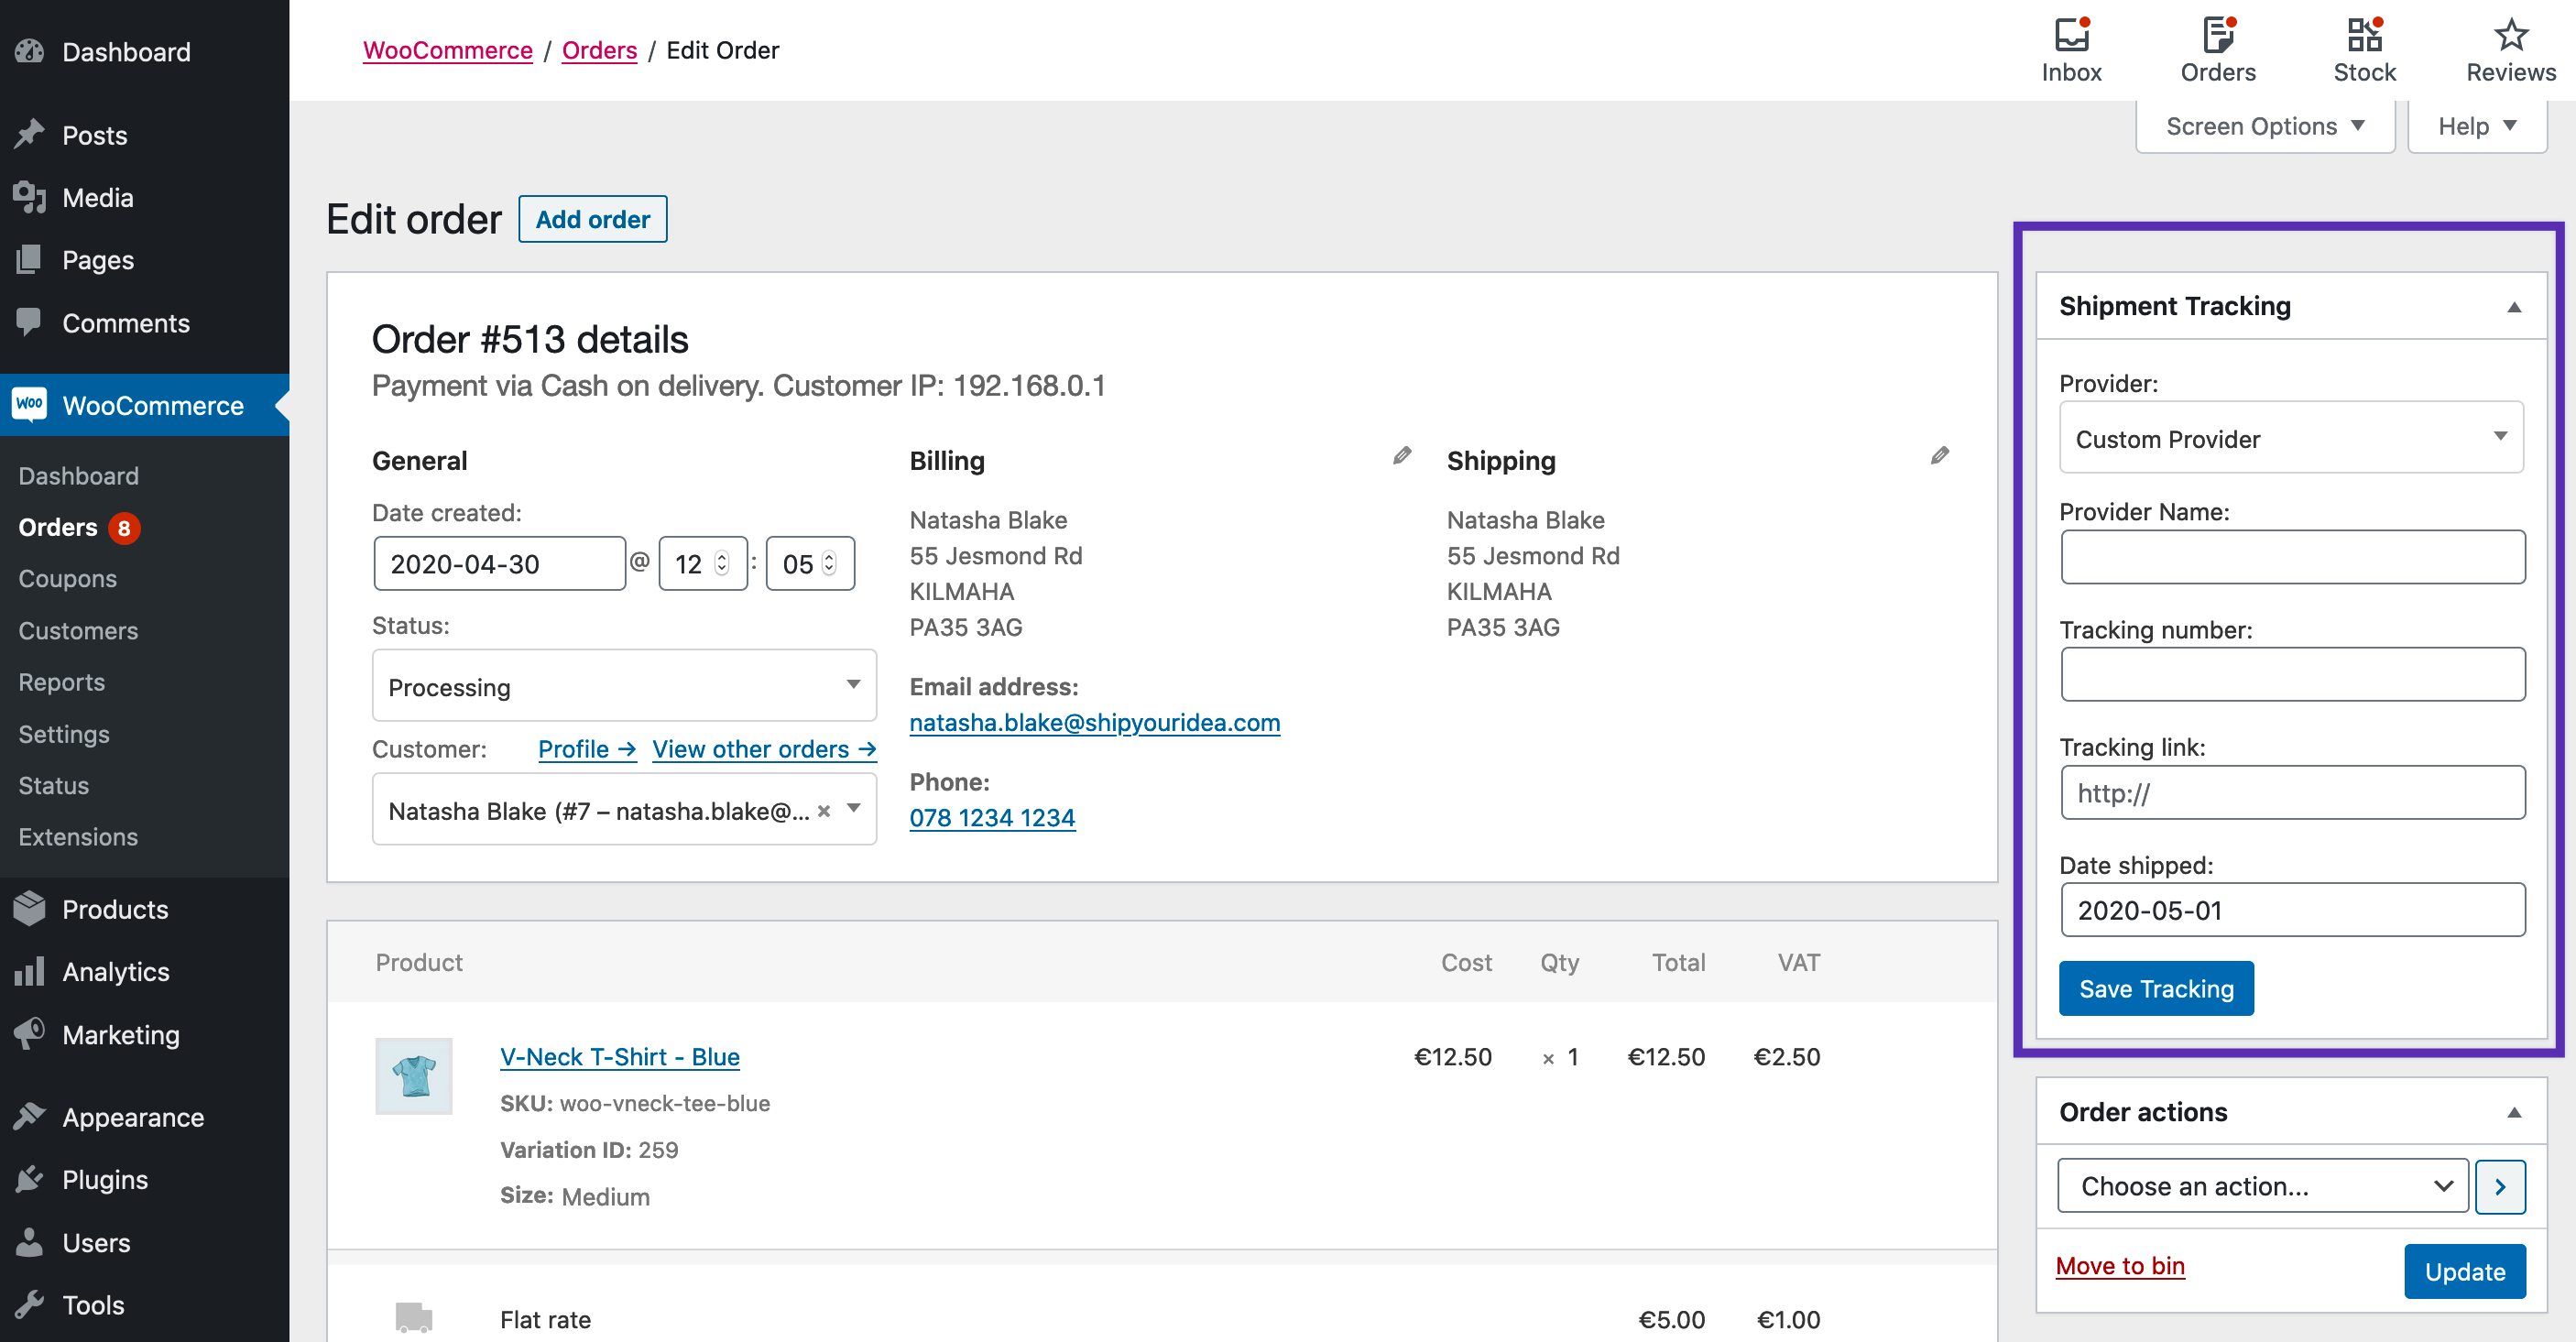This screenshot has width=2576, height=1342.
Task: Click the Tracking link input field
Action: pyautogui.click(x=2292, y=792)
